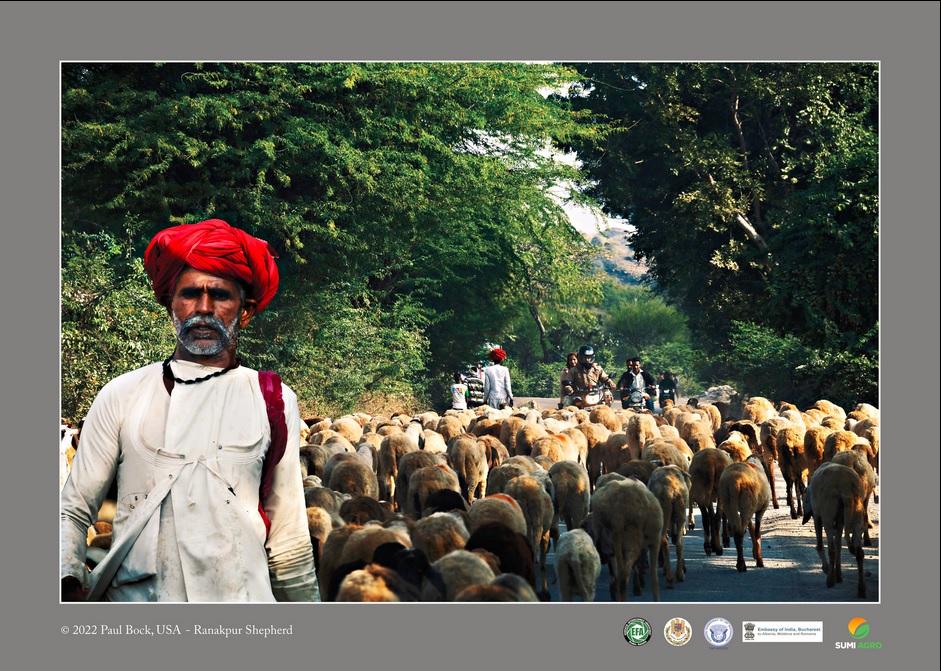
Task: Open the Embassy of India, Bucharest logo
Action: (x=782, y=631)
